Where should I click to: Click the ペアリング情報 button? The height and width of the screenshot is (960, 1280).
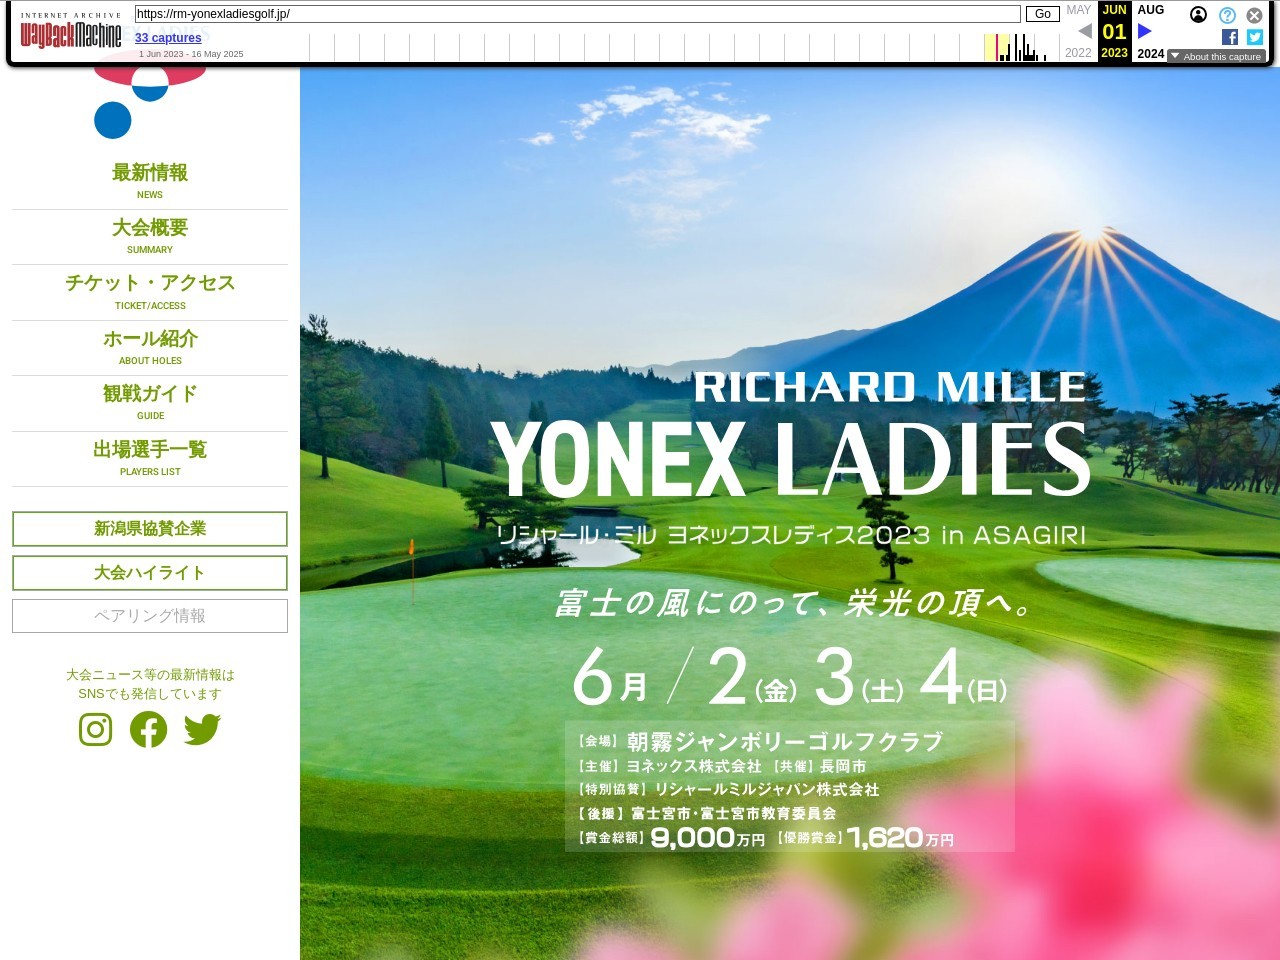150,616
